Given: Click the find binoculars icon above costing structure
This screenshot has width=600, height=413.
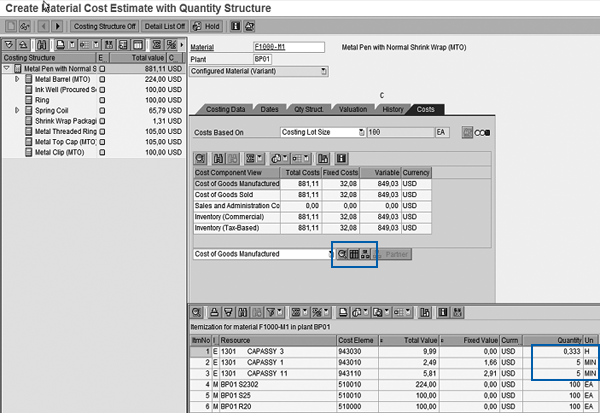Looking at the screenshot, I should (x=41, y=45).
